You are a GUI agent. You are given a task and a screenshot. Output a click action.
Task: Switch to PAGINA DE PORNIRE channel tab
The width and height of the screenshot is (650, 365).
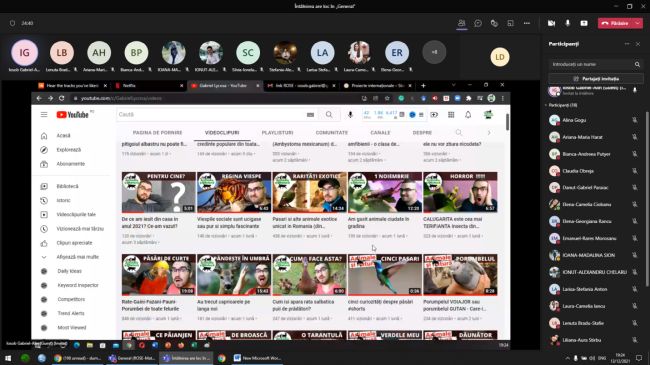click(x=158, y=133)
